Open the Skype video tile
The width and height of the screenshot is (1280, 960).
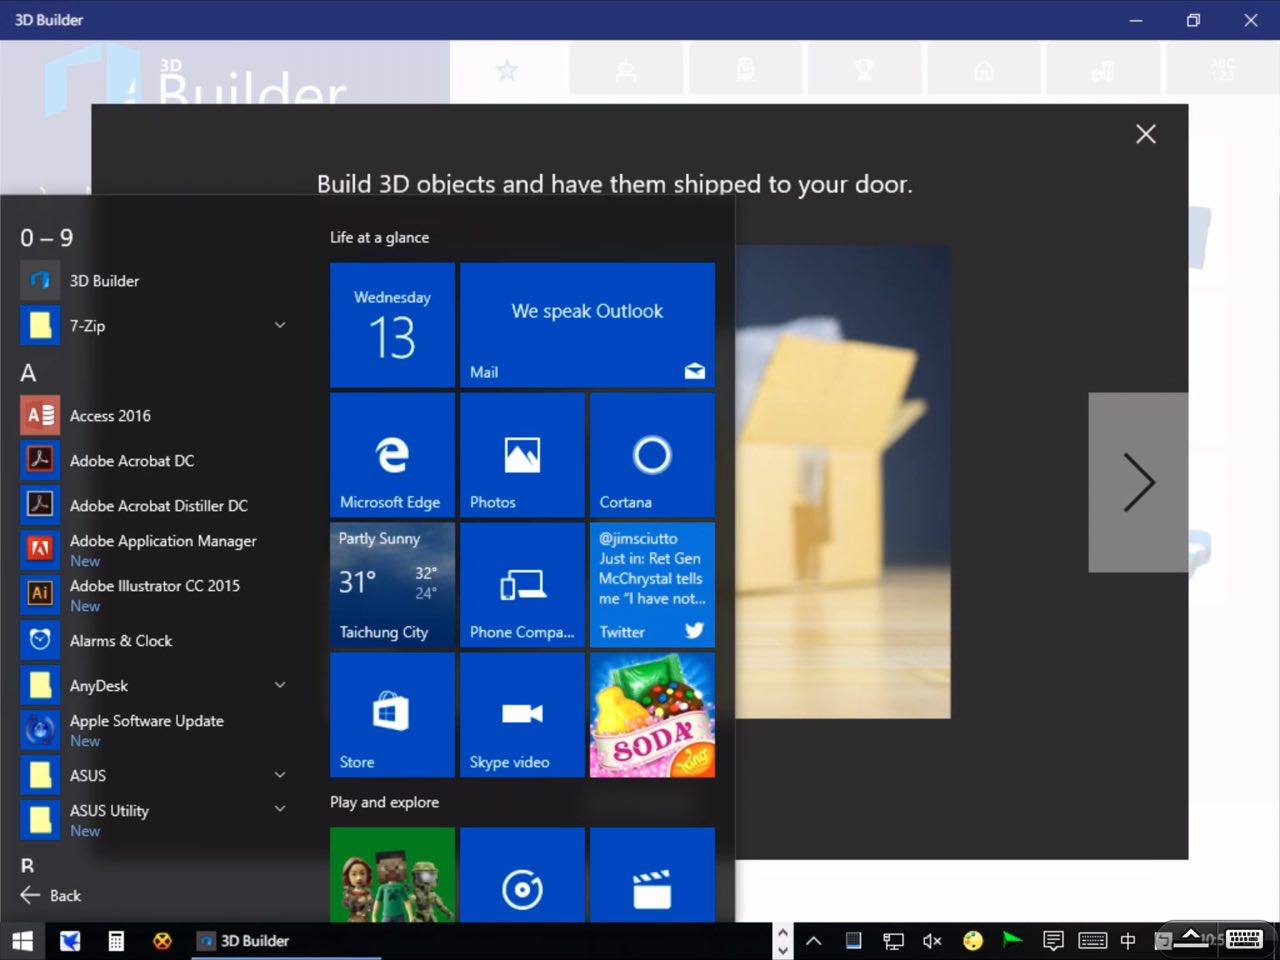[522, 715]
